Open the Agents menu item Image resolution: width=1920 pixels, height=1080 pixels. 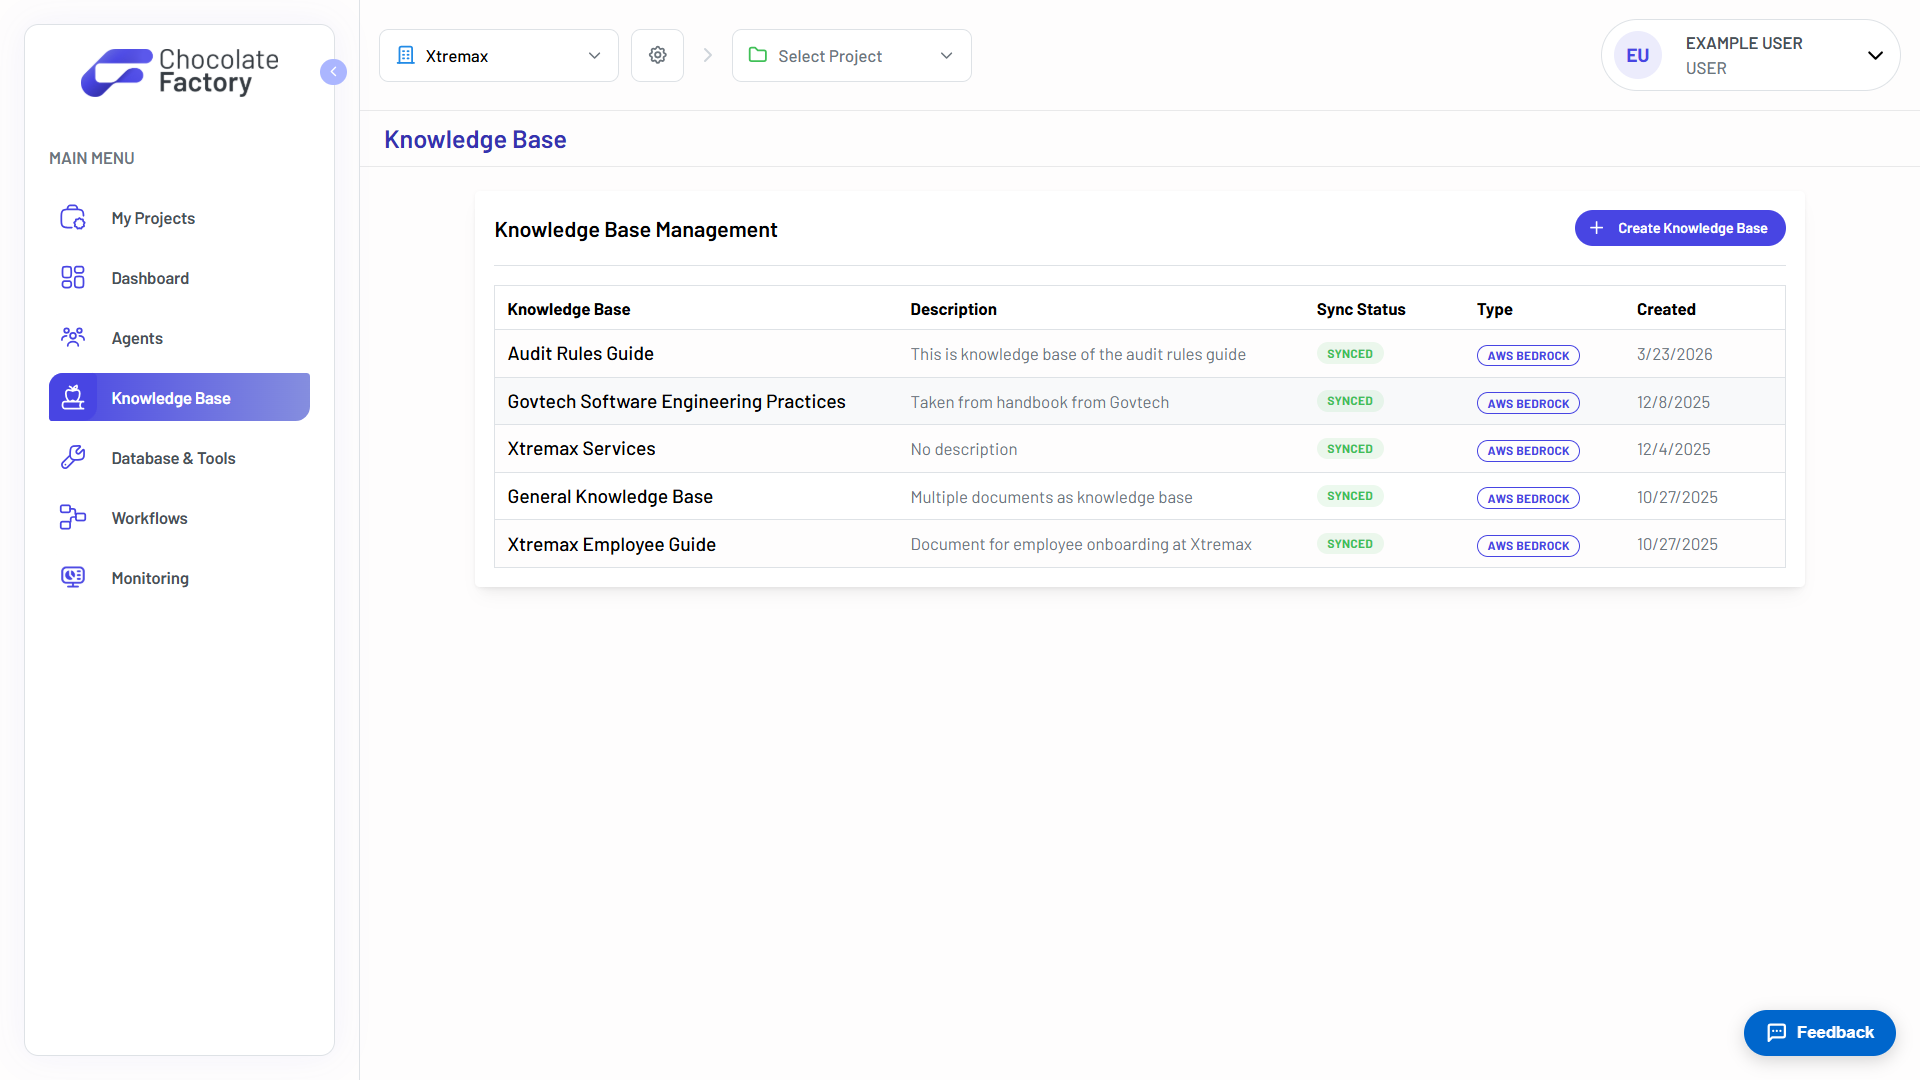[x=179, y=338]
